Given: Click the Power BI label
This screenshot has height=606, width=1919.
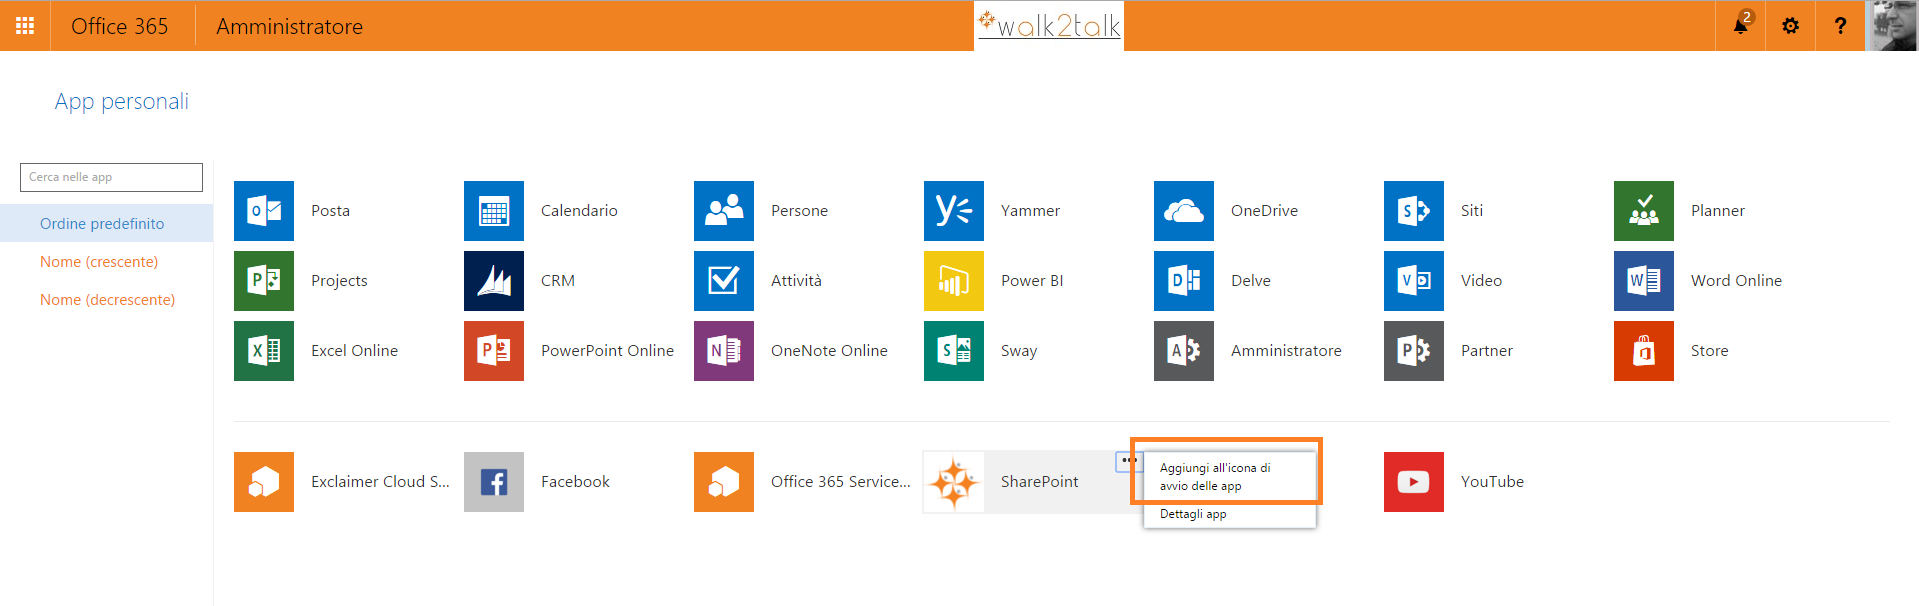Looking at the screenshot, I should click(1032, 281).
